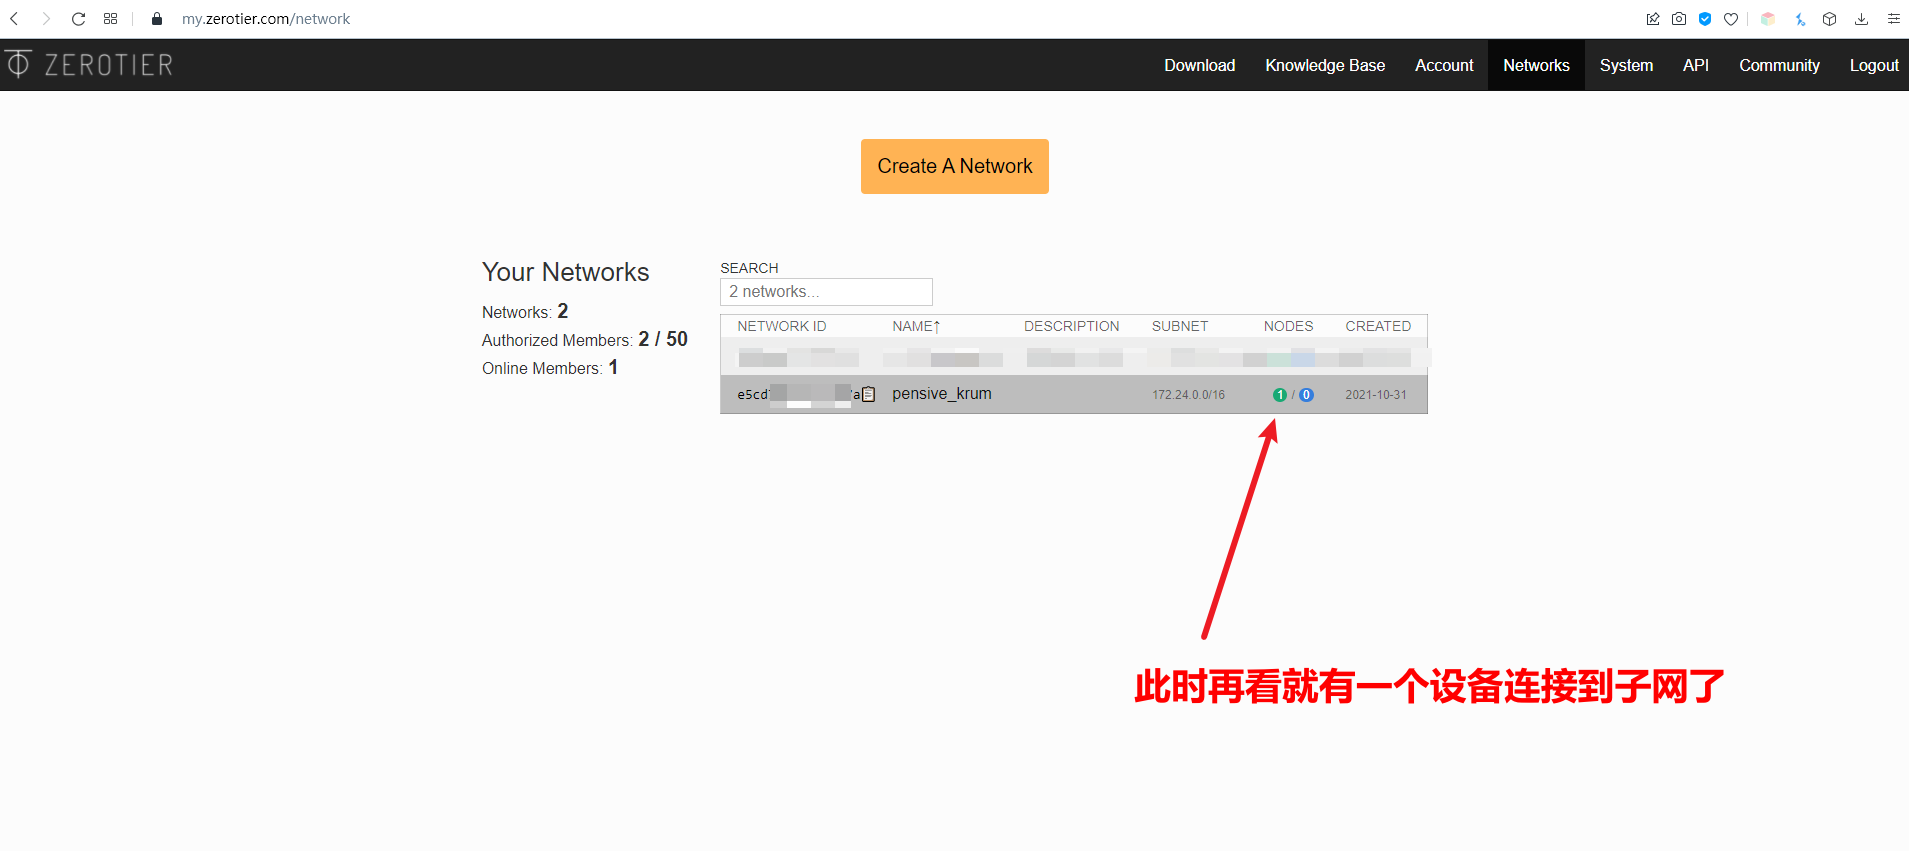
Task: Sort by the NAME column header
Action: 916,326
